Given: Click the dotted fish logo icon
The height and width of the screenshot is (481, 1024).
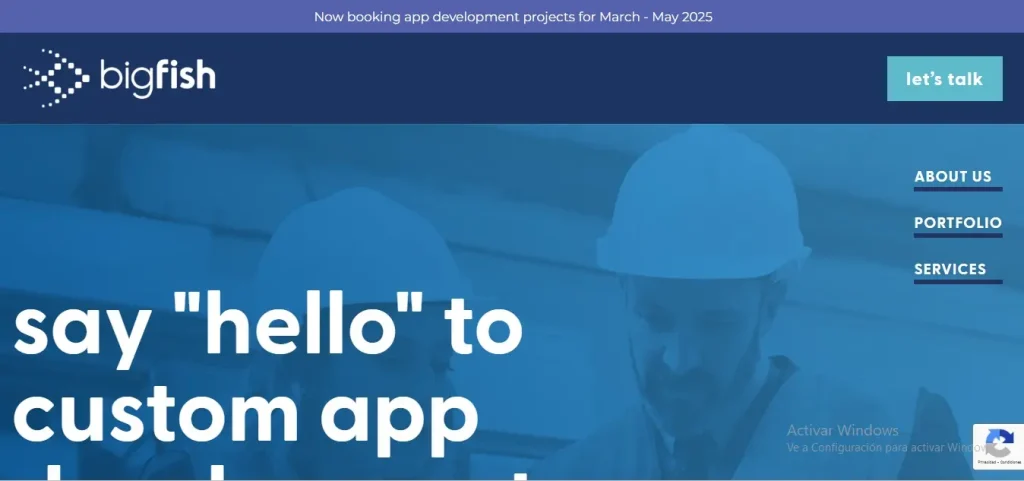Looking at the screenshot, I should [56, 78].
